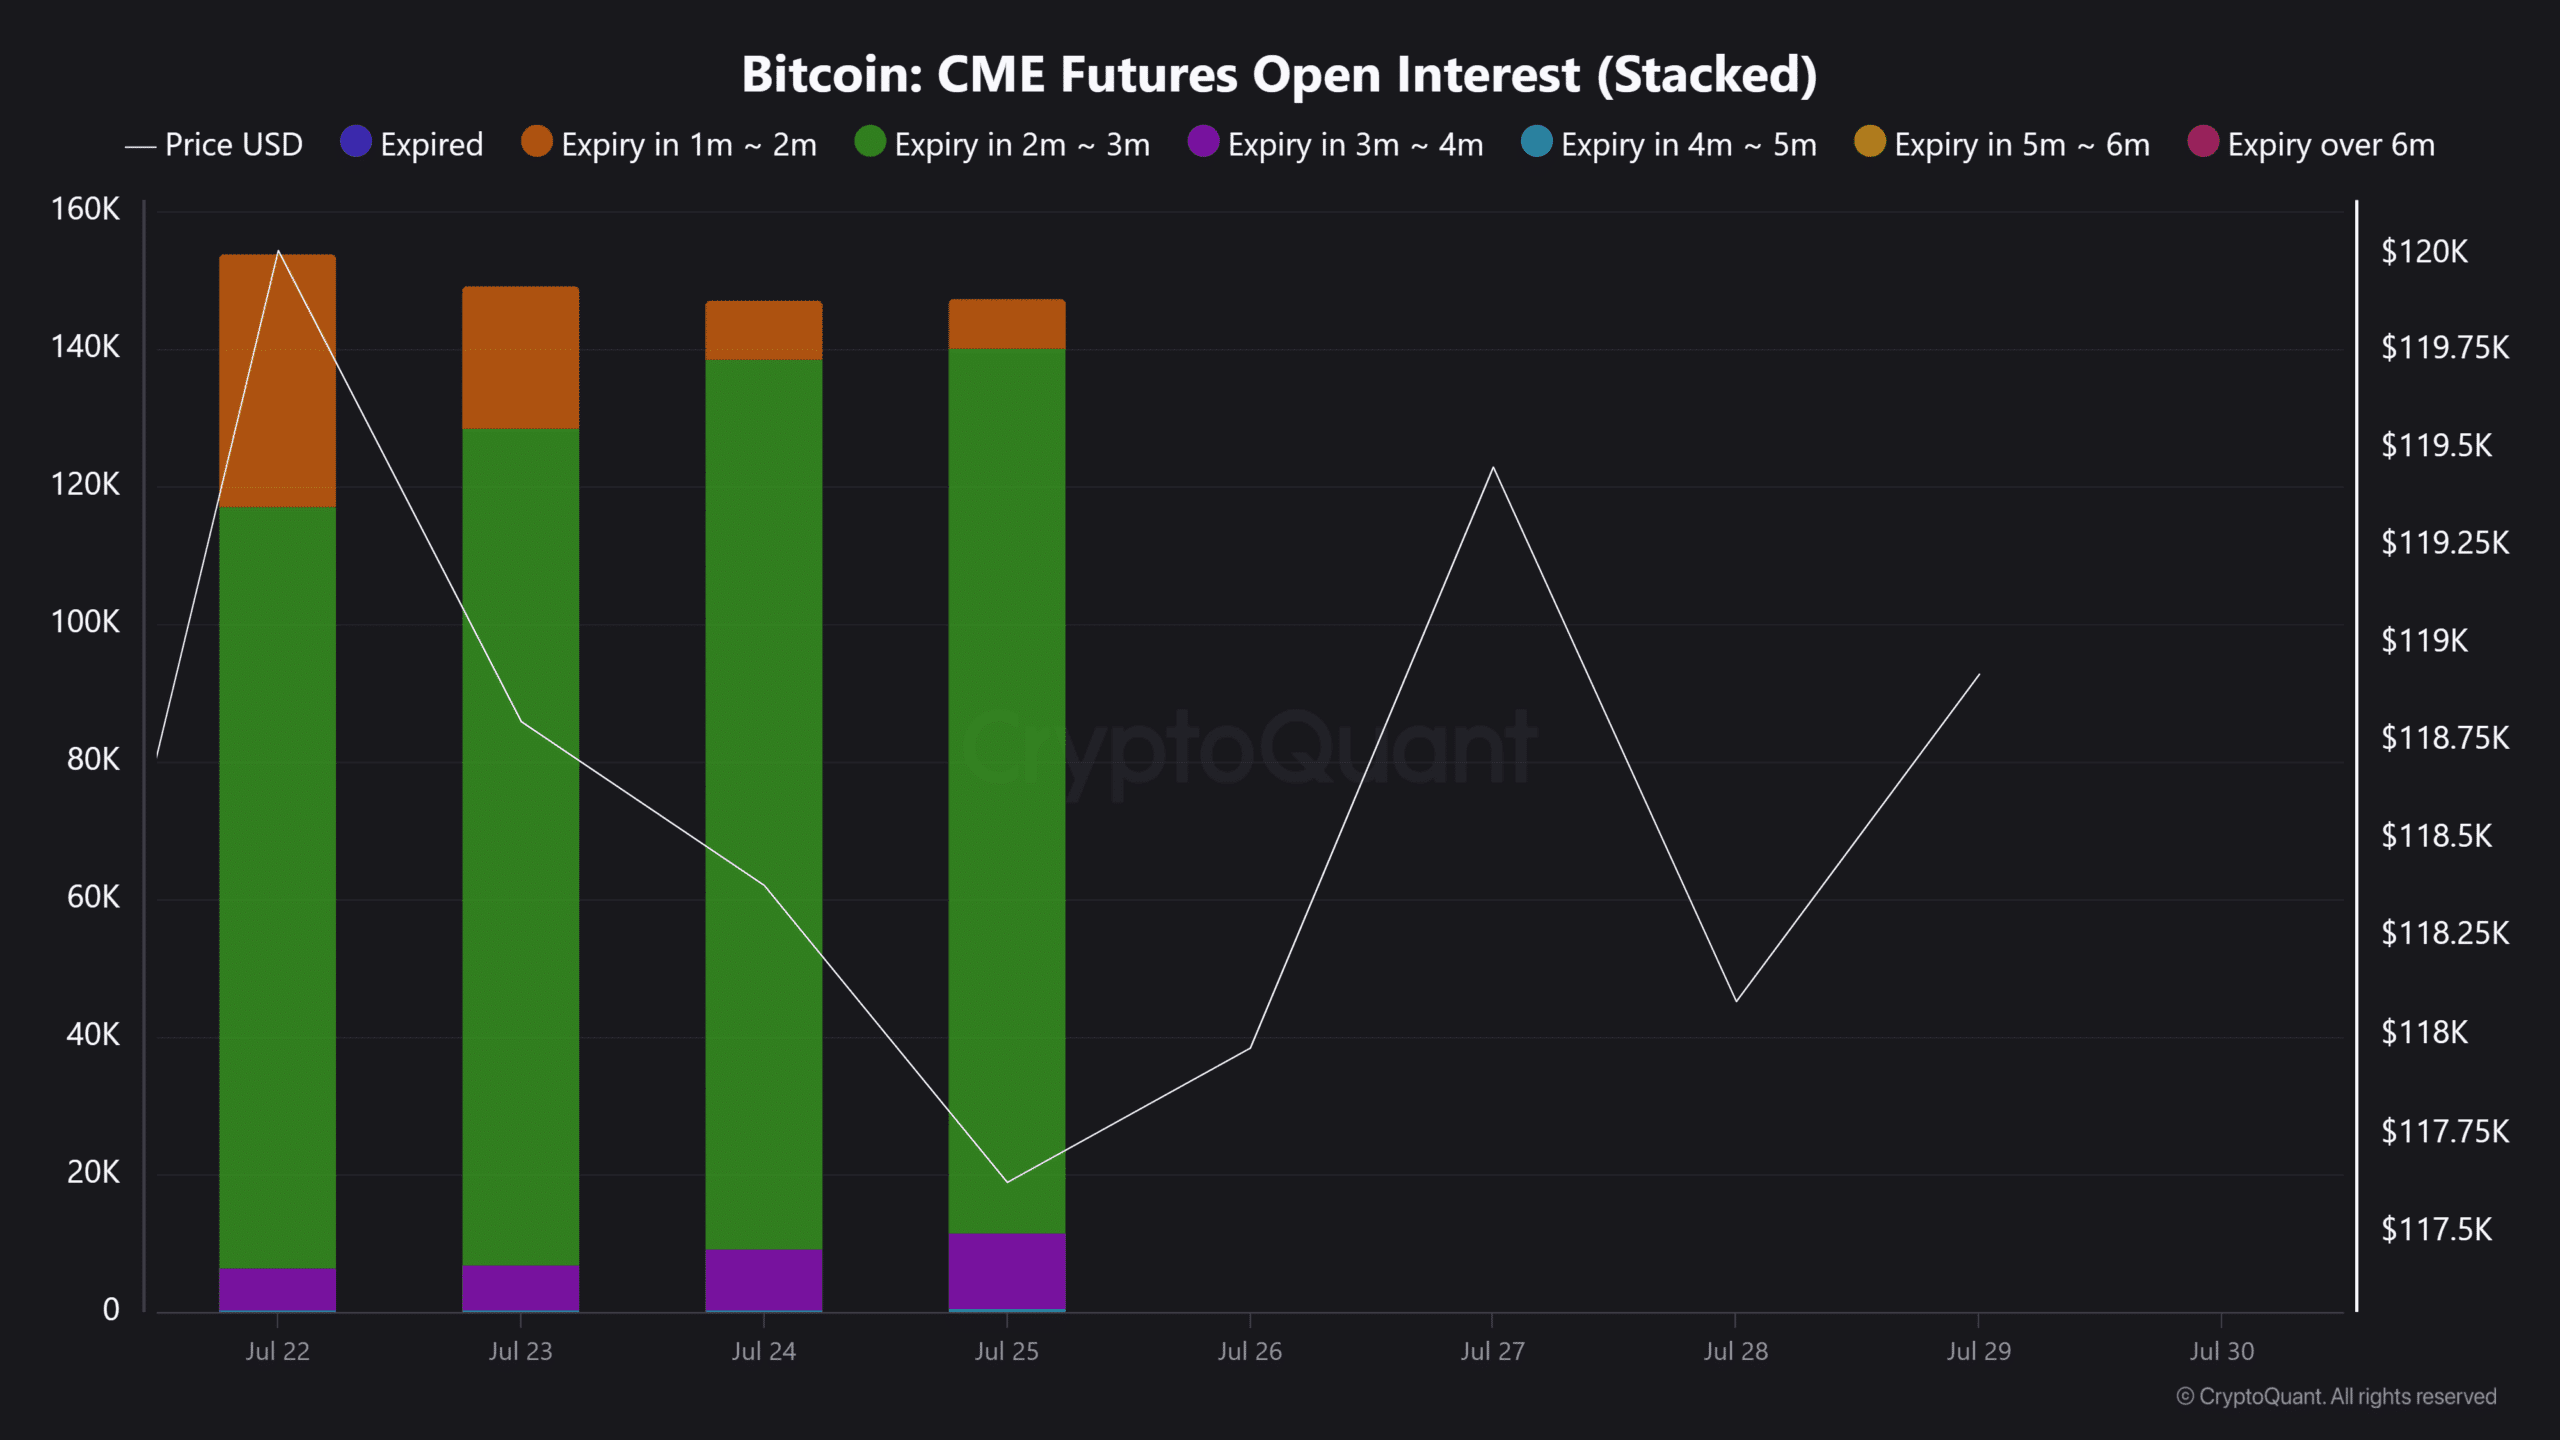Toggle Expiry in 2m ~ 3m legend label
Image resolution: width=2560 pixels, height=1440 pixels.
click(x=1022, y=145)
